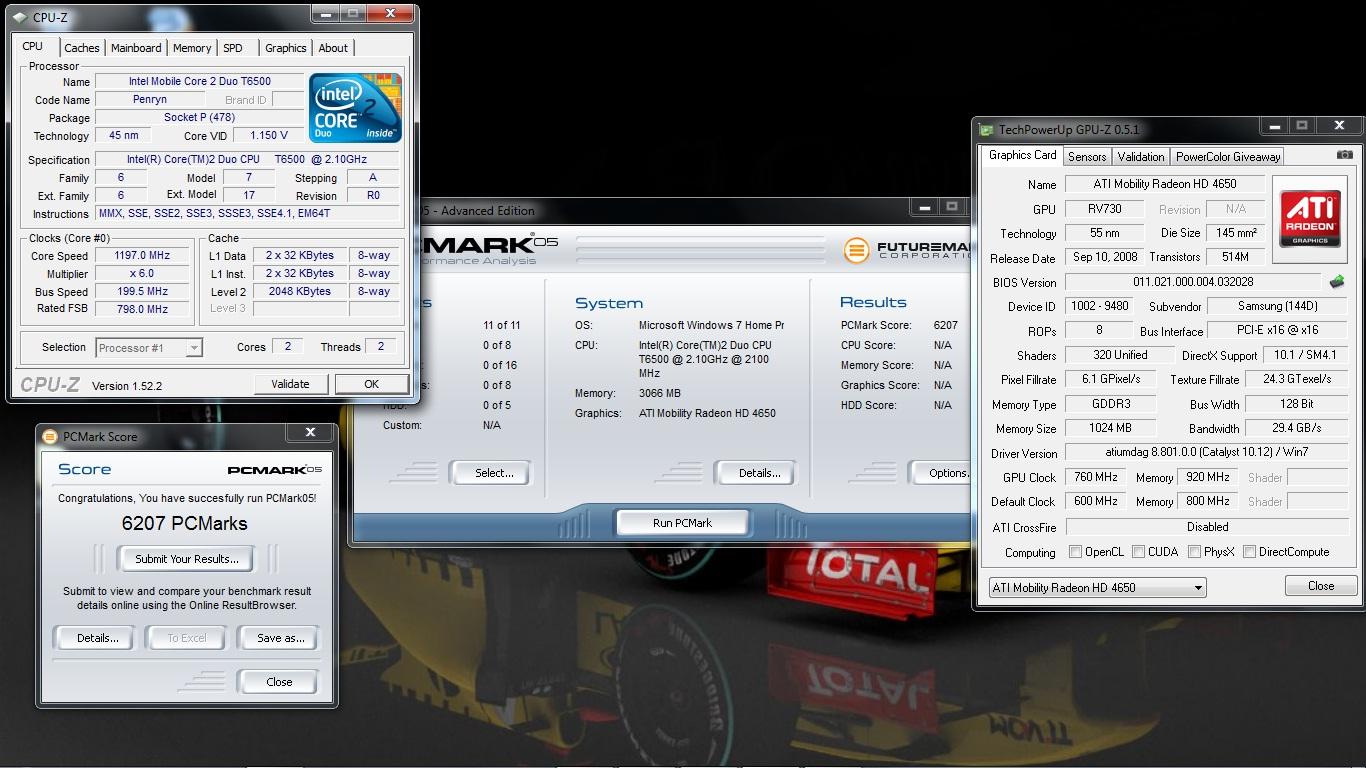Open the Graphics tab in CPU-Z

[x=286, y=48]
